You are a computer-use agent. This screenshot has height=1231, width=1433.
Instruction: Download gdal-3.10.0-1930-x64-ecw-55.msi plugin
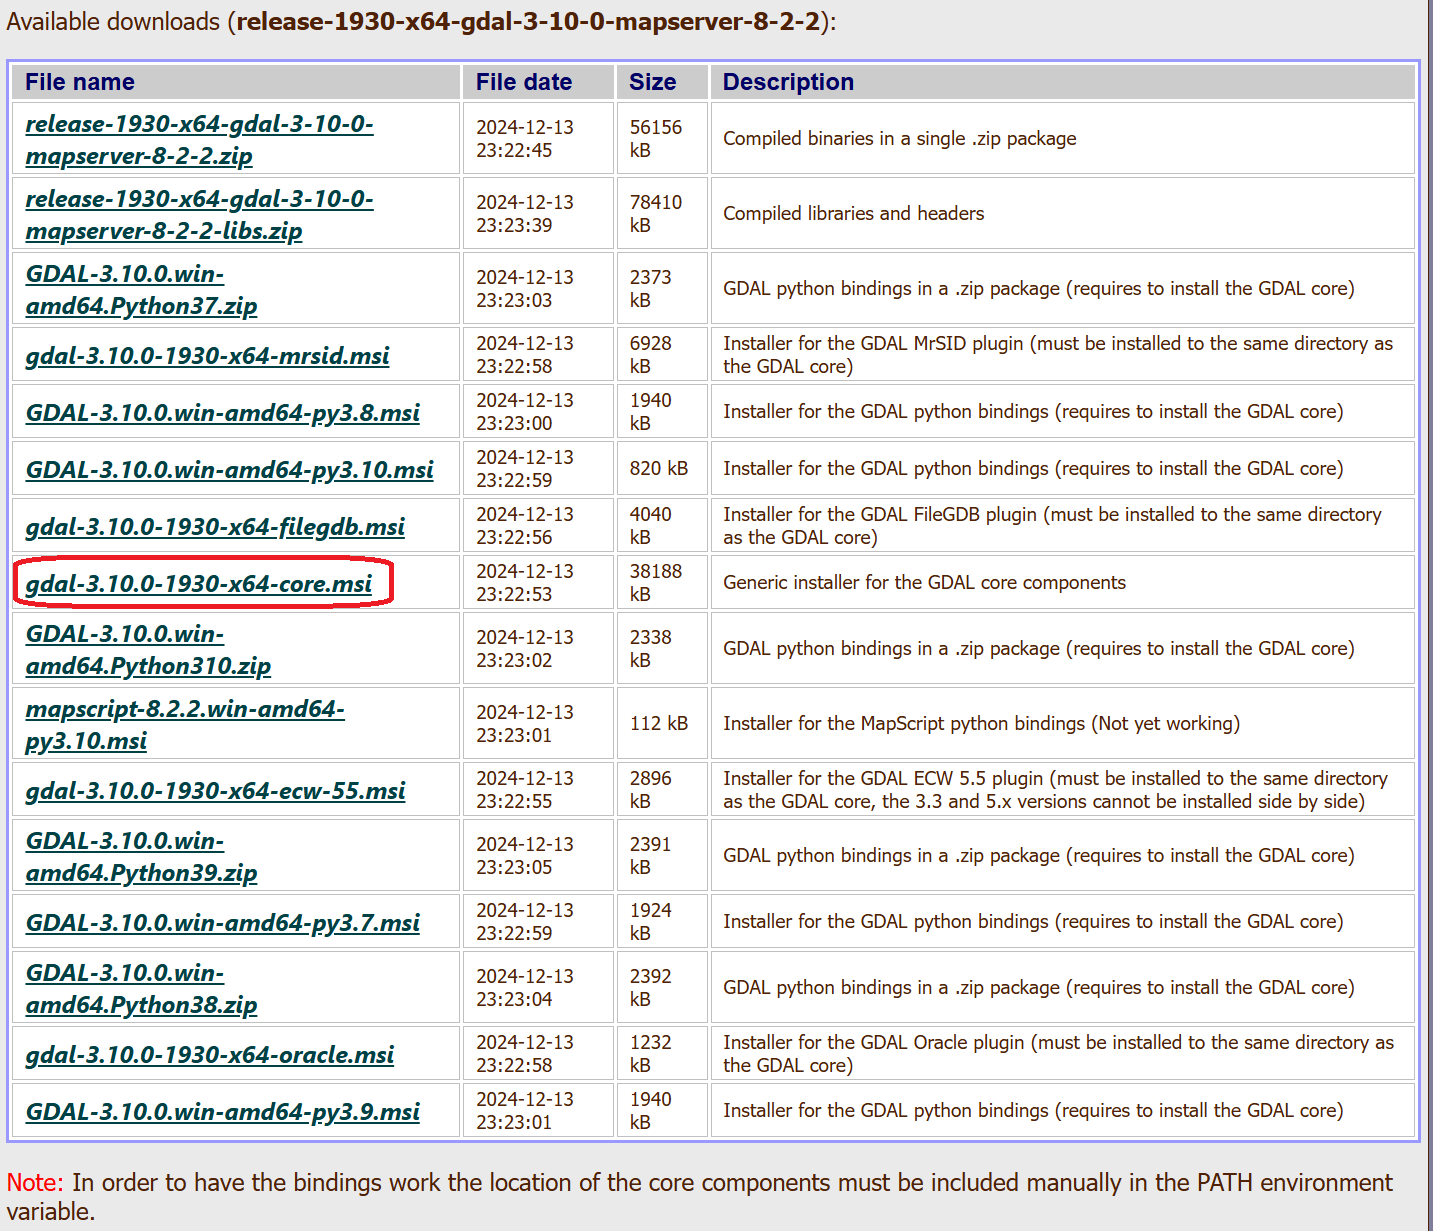pyautogui.click(x=215, y=791)
